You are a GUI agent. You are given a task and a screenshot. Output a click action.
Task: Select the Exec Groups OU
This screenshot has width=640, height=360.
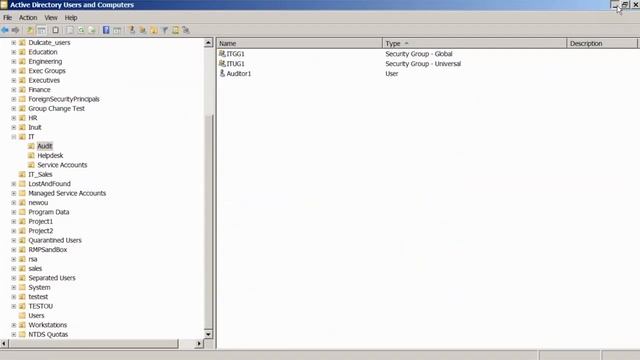(x=47, y=71)
